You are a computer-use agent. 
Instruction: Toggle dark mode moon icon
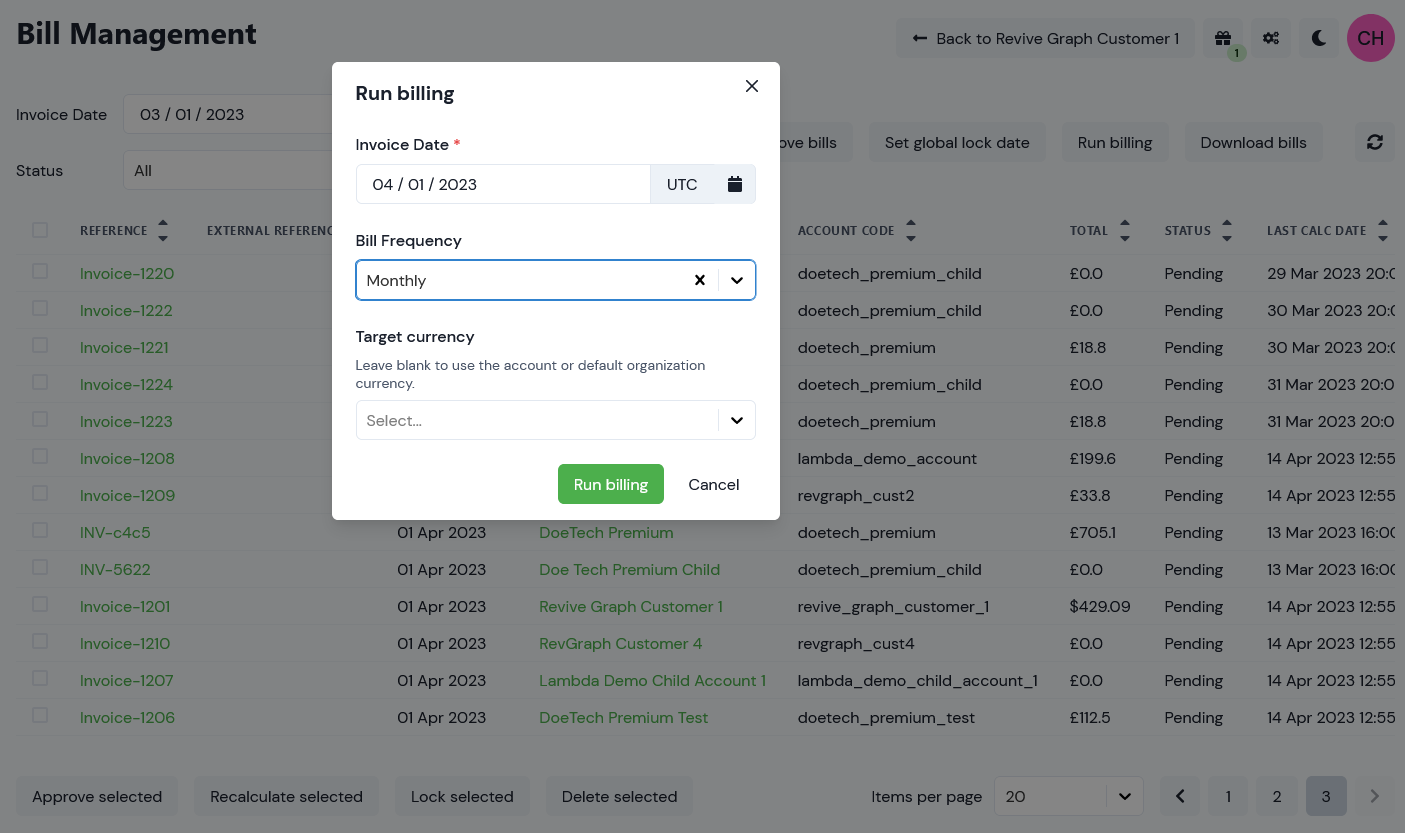1319,38
